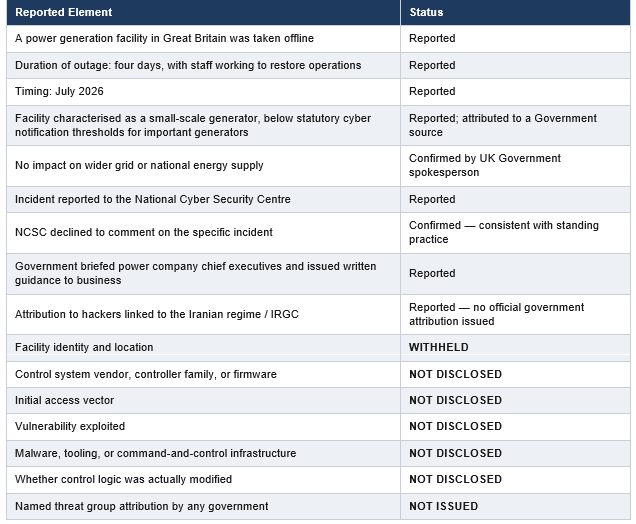
Task: Click 'Confirmed — consistent with standing practice' status
Action: coord(516,233)
